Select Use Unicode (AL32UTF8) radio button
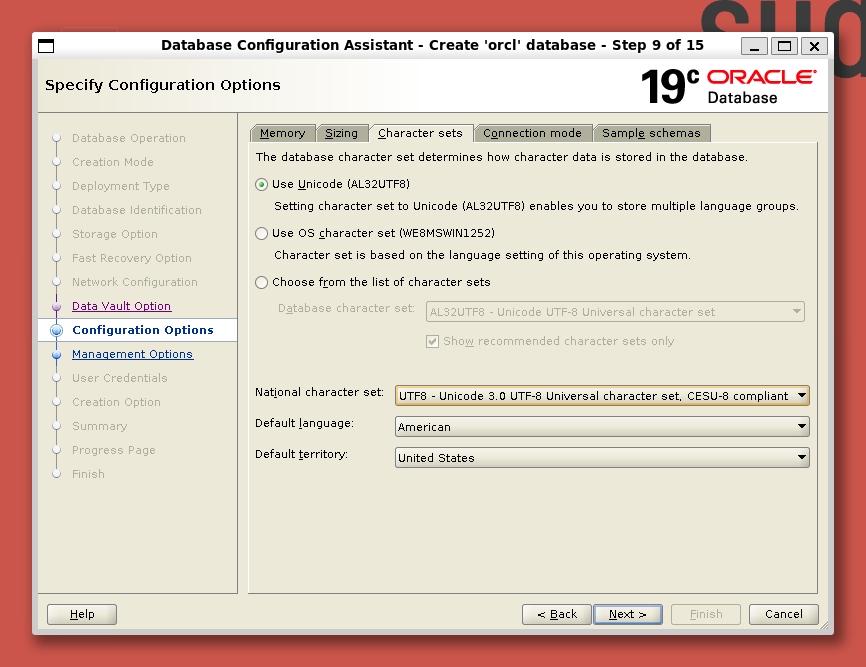The height and width of the screenshot is (667, 866). (262, 184)
